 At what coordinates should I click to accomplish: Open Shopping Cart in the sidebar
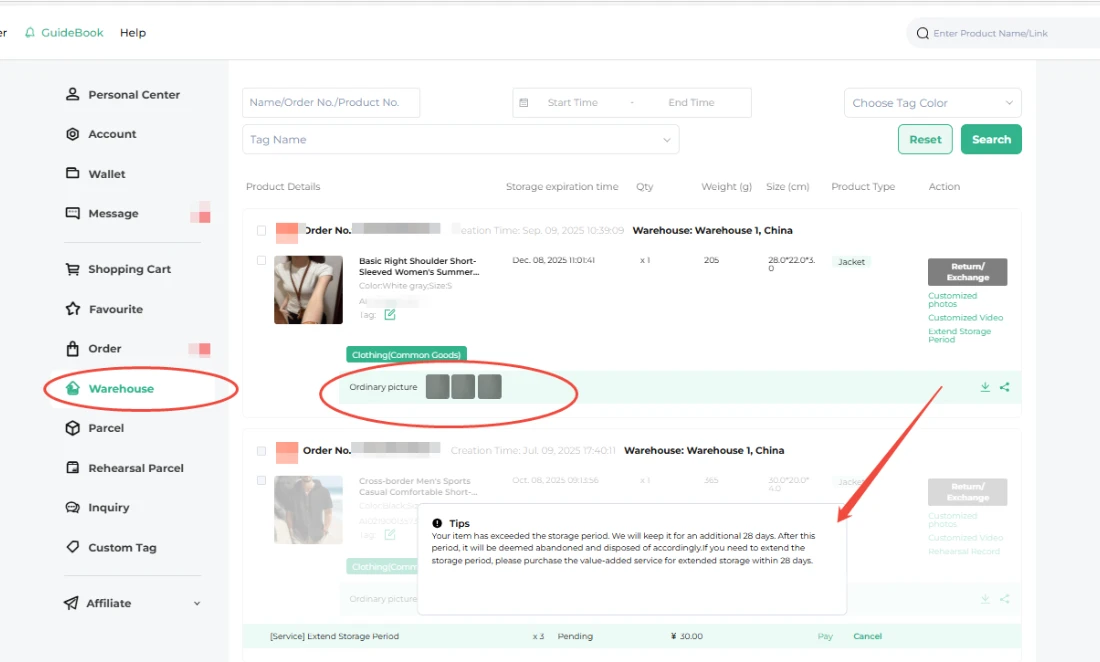click(x=129, y=269)
